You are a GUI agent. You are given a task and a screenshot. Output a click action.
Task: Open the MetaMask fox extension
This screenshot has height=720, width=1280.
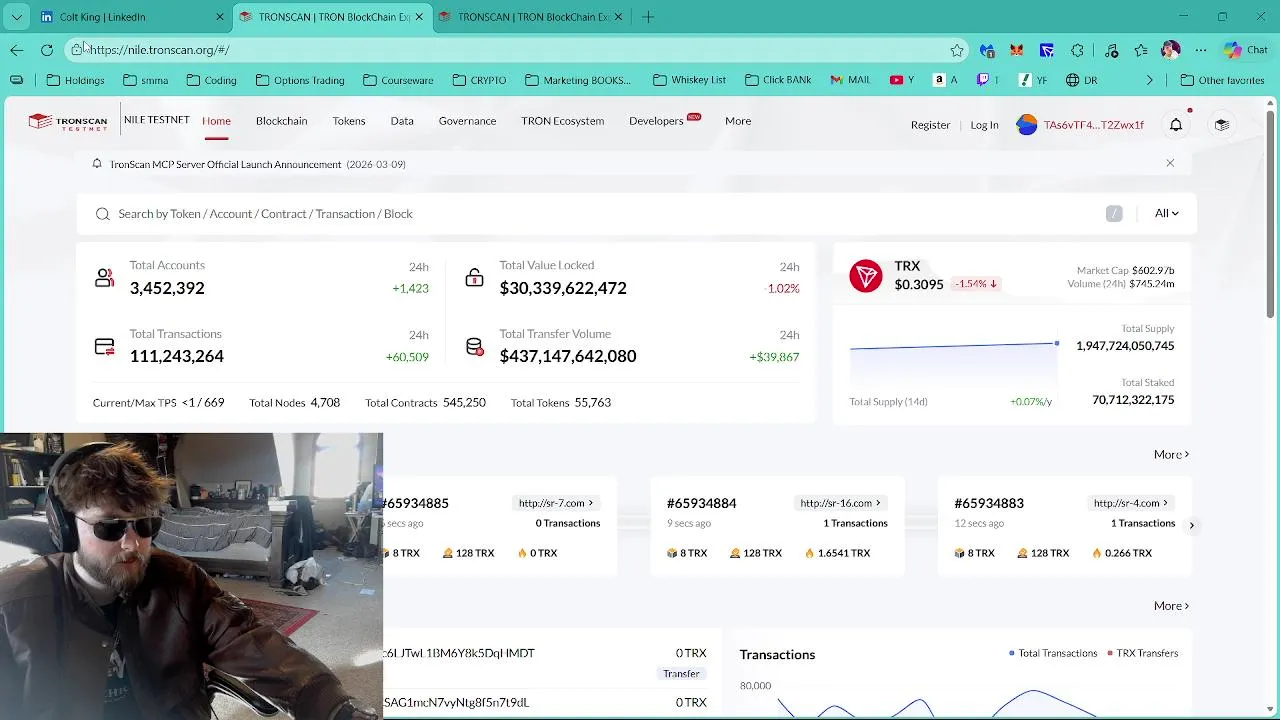pos(1017,50)
